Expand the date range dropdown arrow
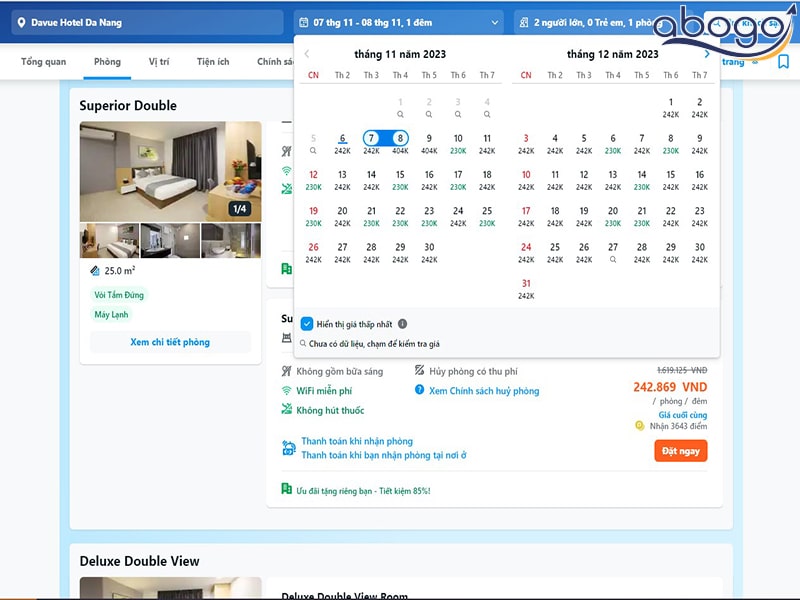Viewport: 800px width, 600px height. pyautogui.click(x=494, y=22)
